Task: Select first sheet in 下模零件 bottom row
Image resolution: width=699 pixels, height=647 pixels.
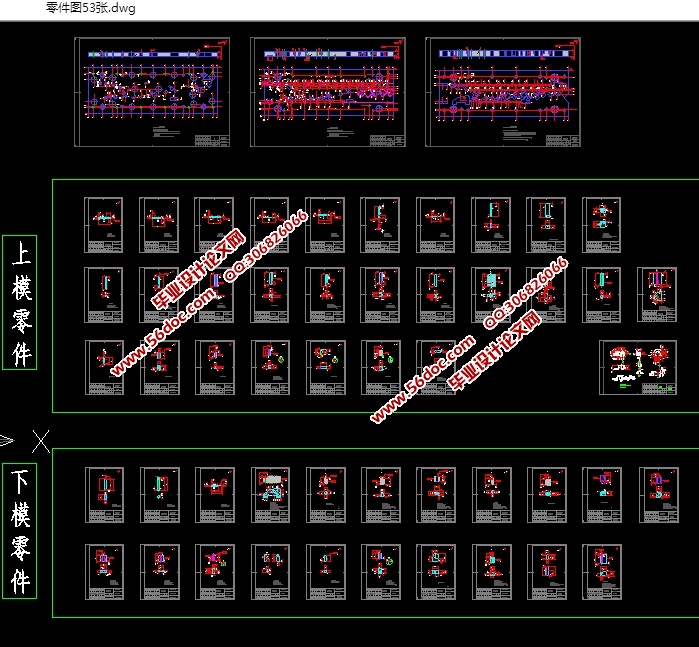Action: 104,572
